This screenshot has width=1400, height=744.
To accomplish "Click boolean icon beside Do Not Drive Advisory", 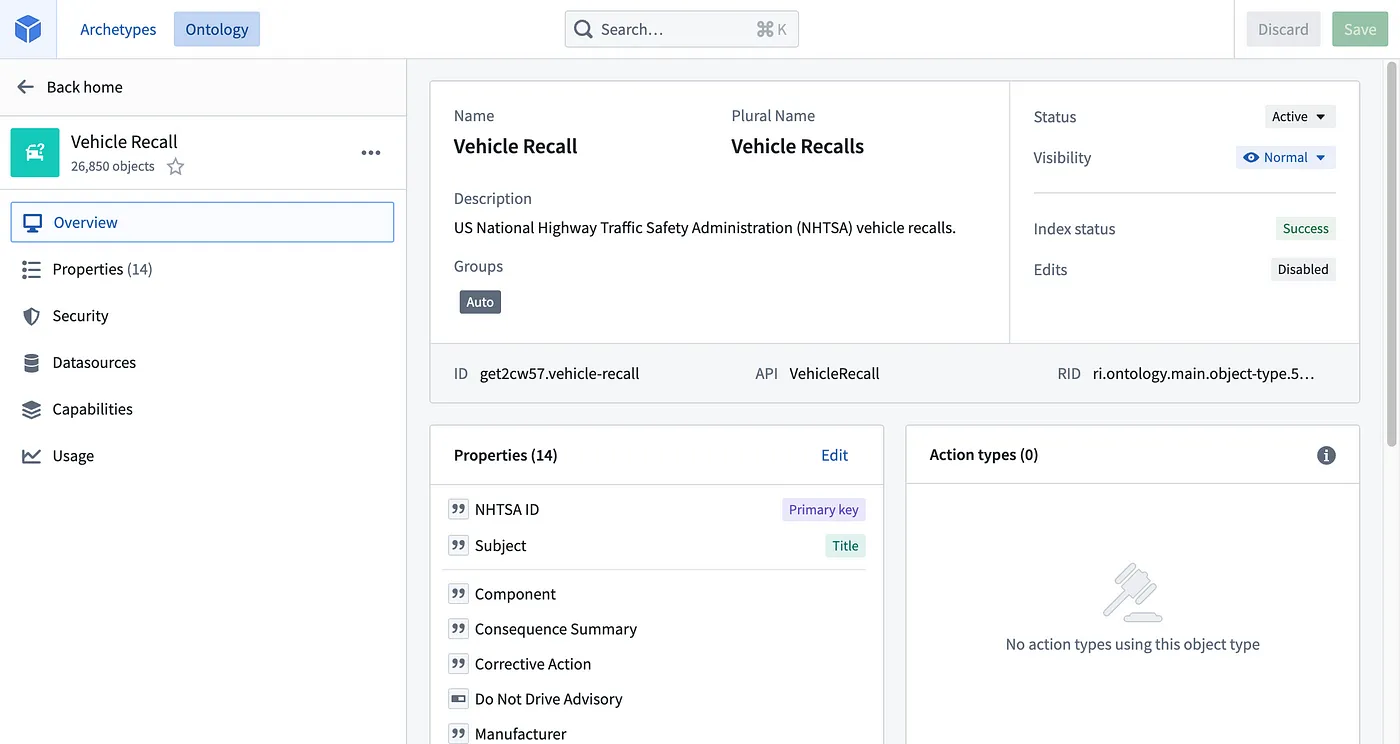I will tap(458, 699).
